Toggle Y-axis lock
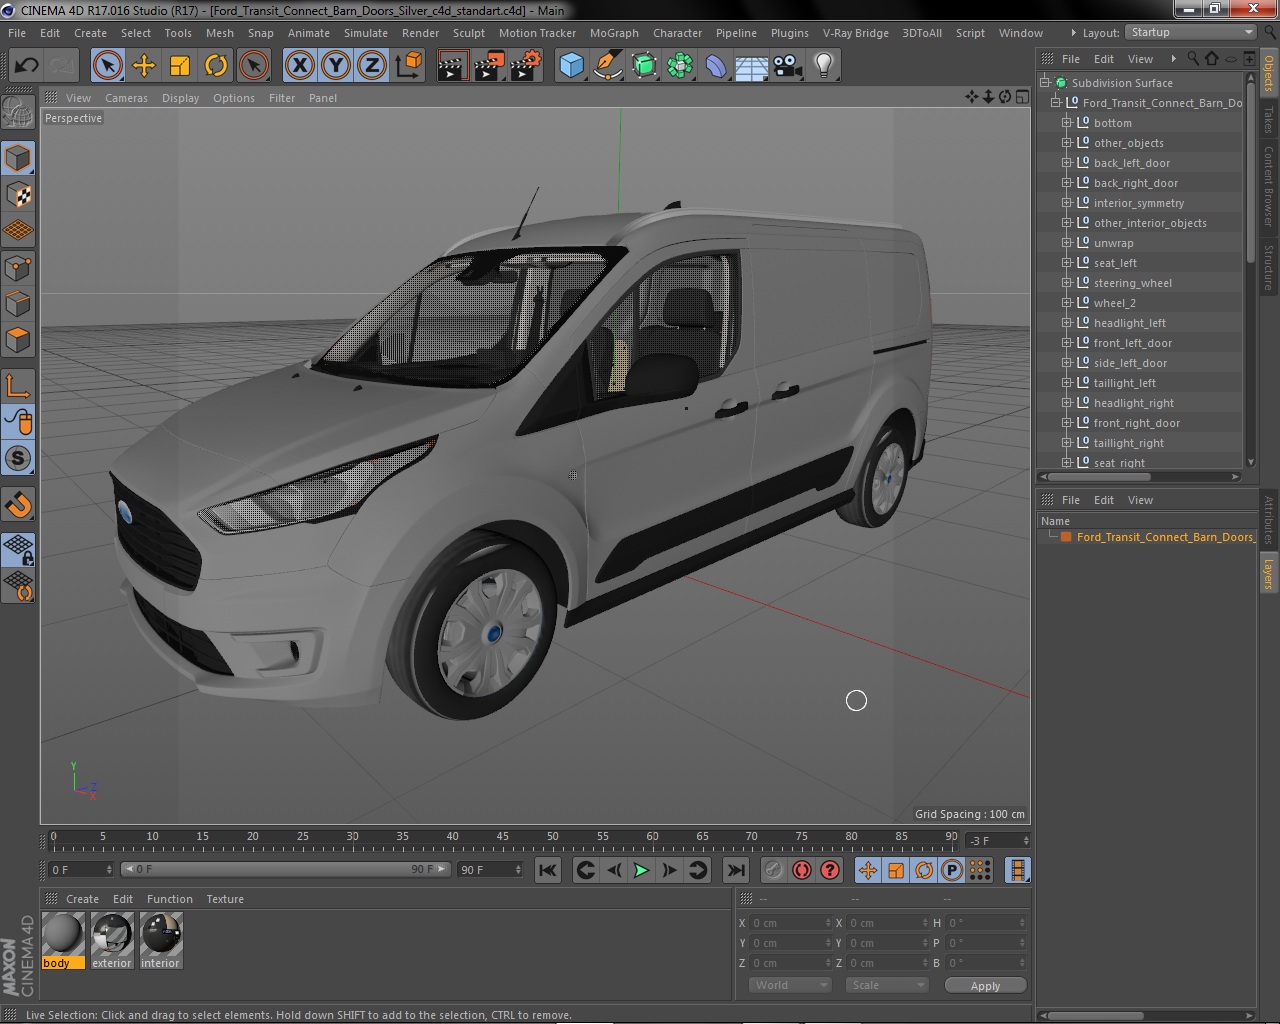Image resolution: width=1280 pixels, height=1024 pixels. (x=336, y=66)
